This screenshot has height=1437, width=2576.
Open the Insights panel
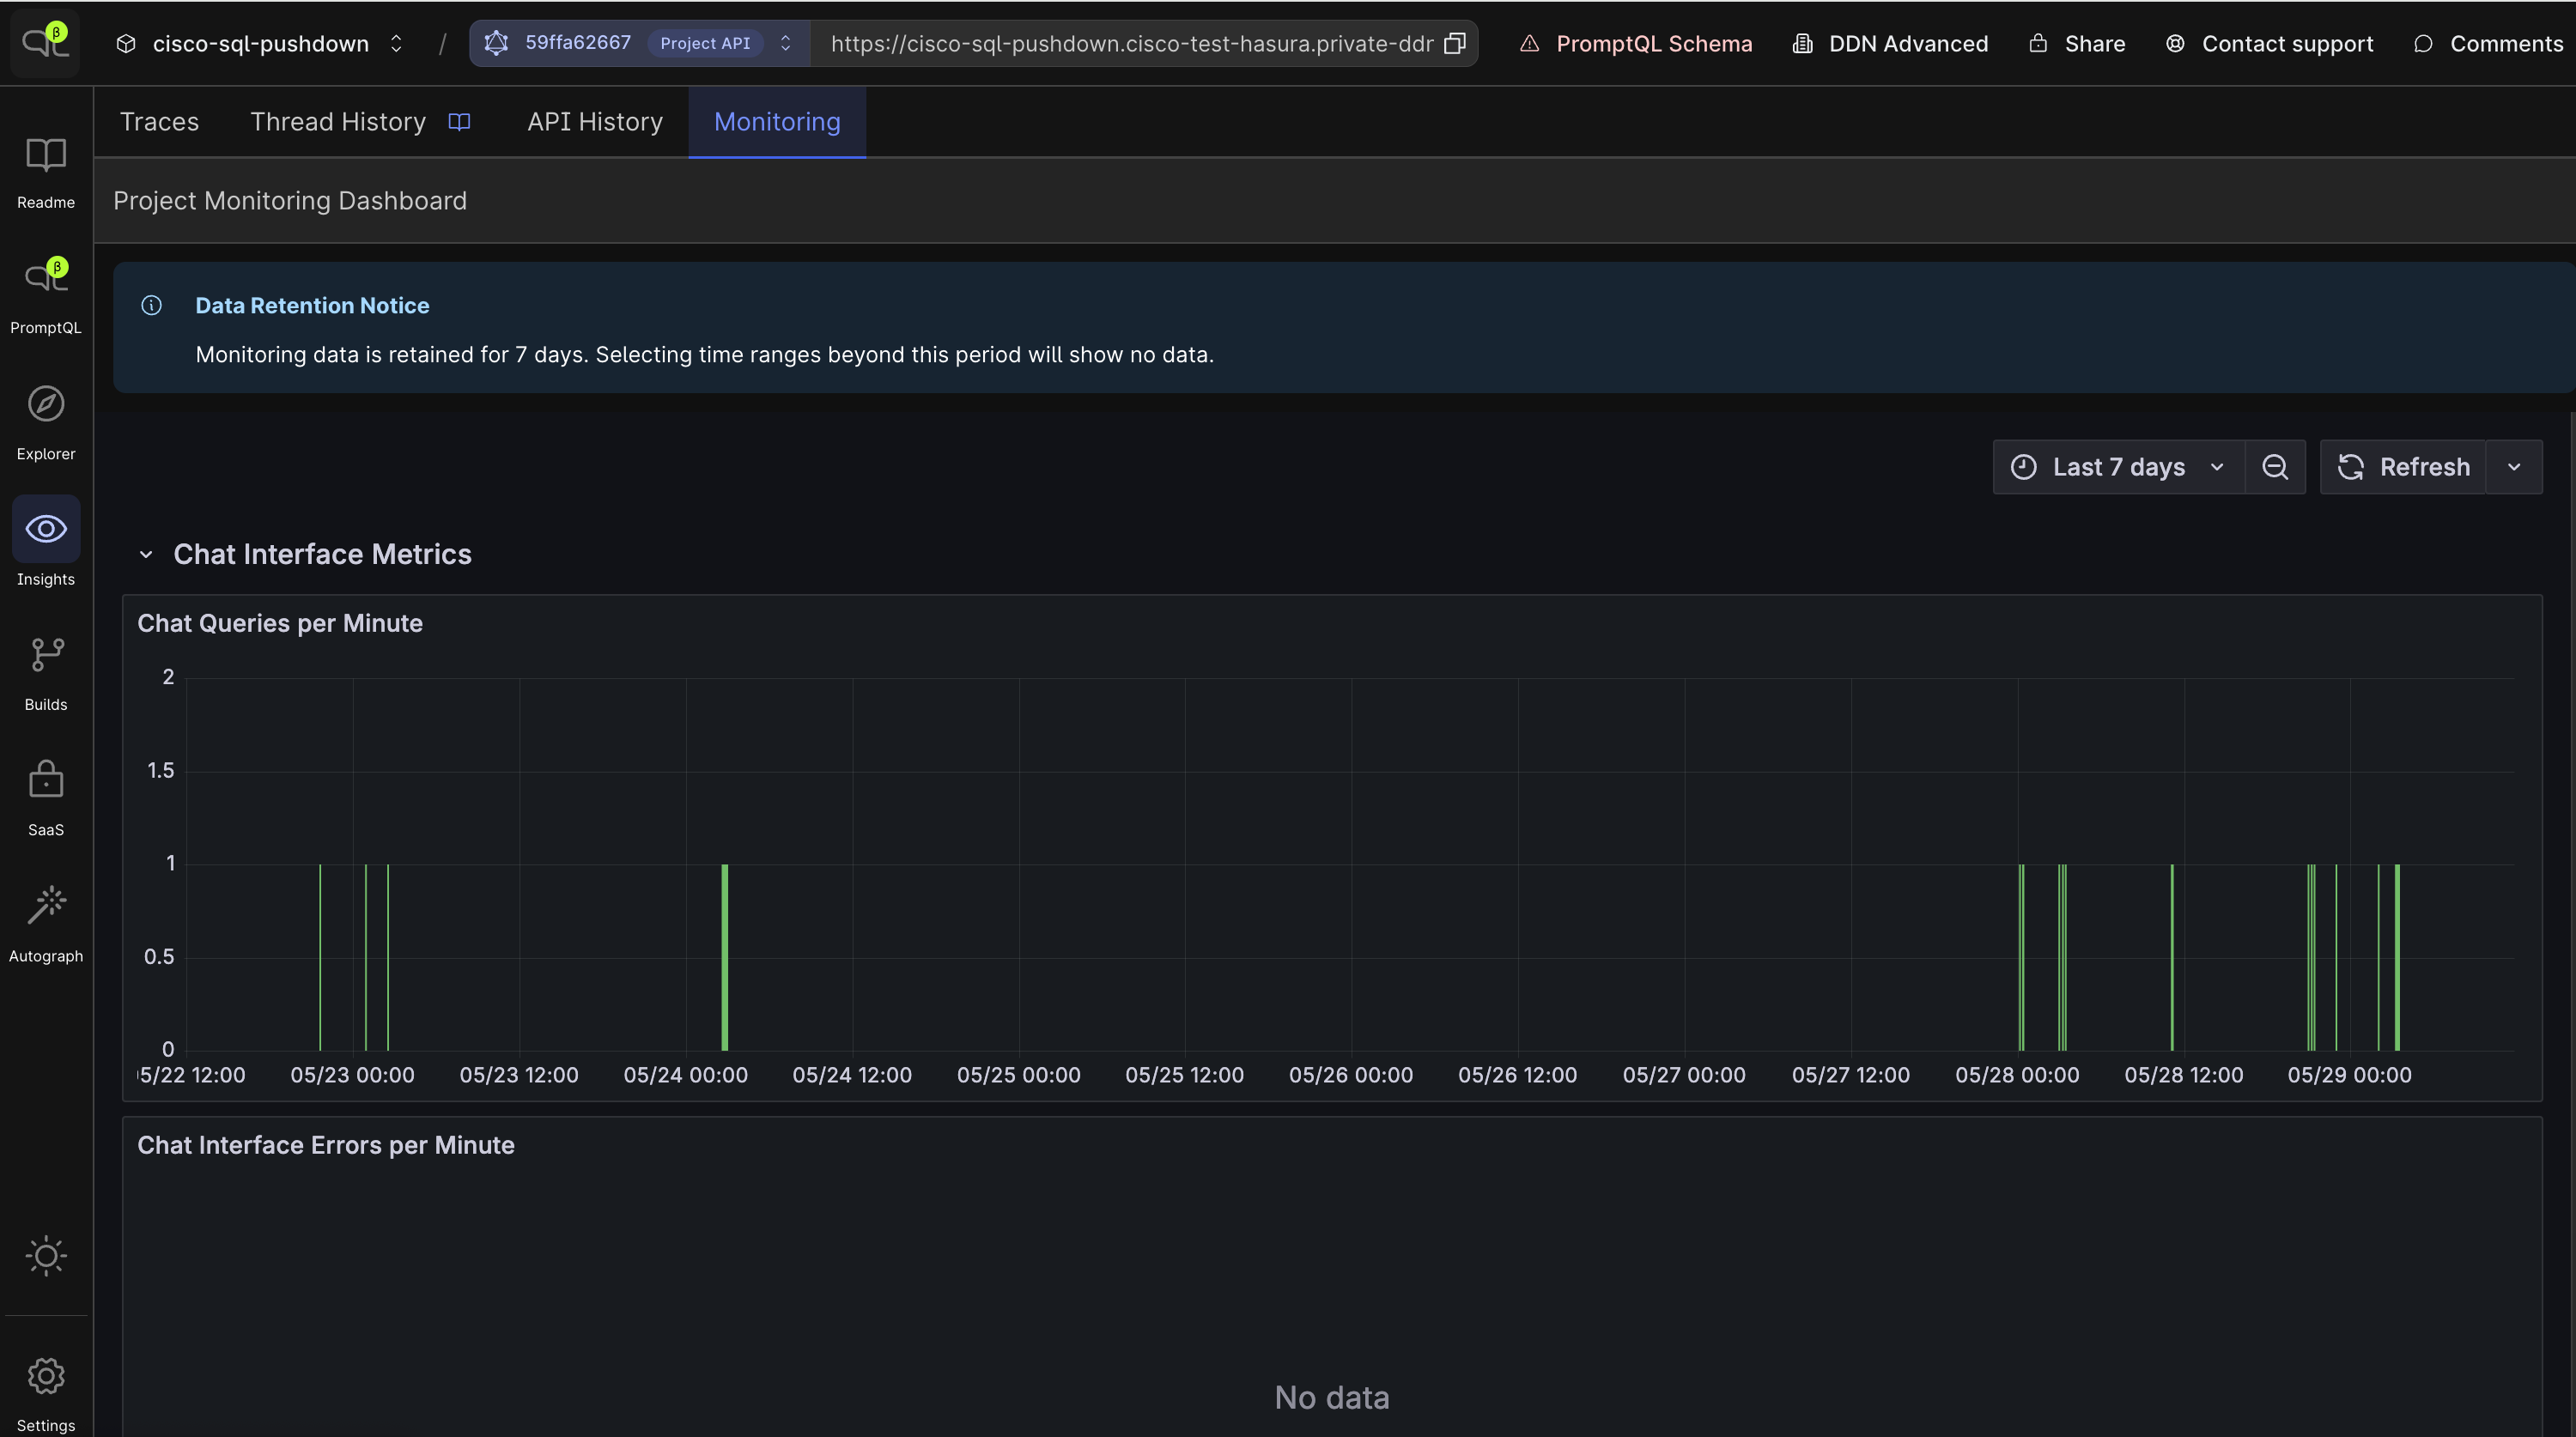click(46, 544)
